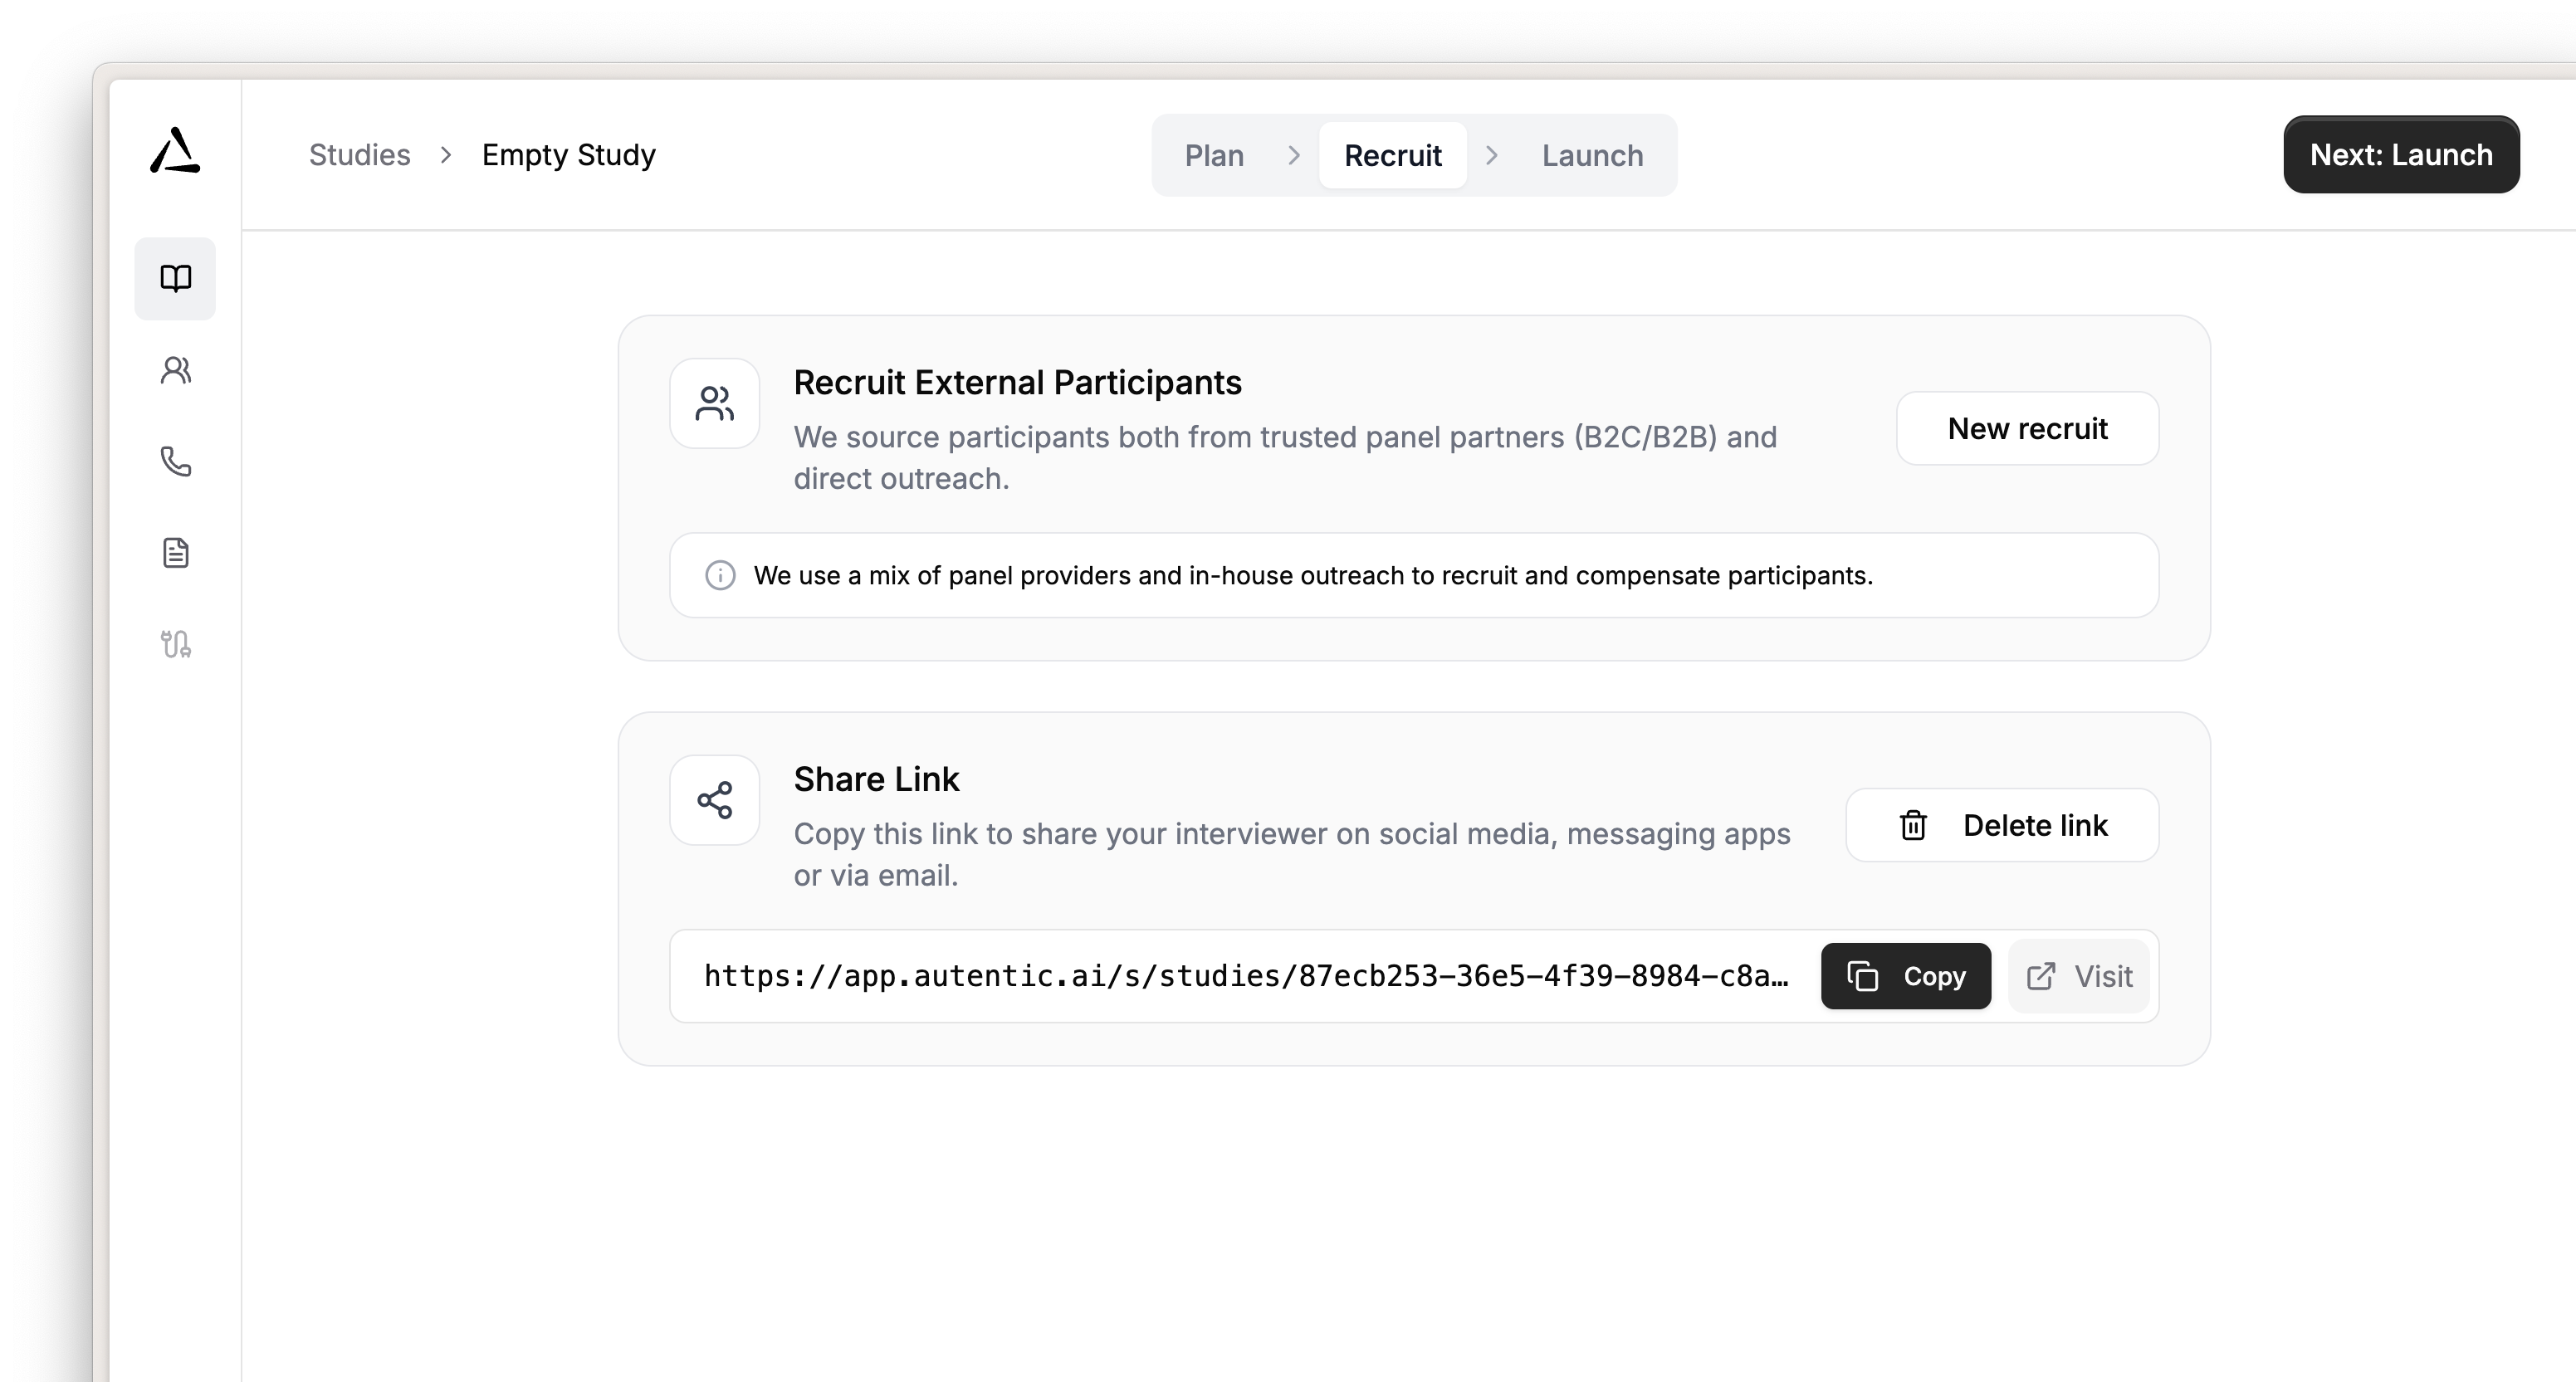
Task: Click the New recruit button
Action: (2027, 429)
